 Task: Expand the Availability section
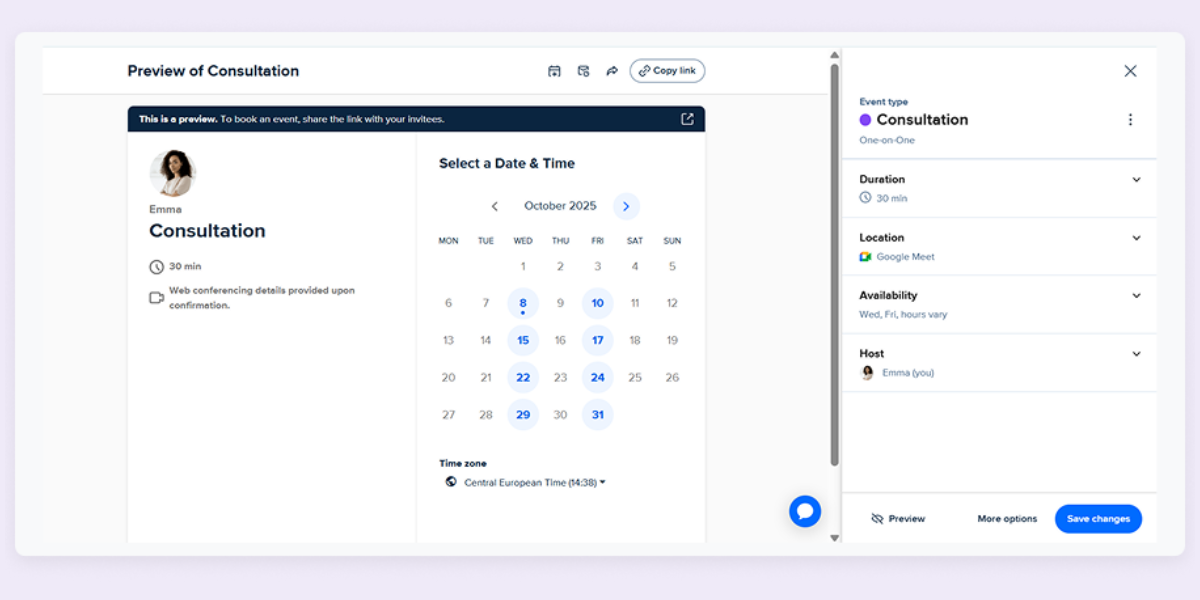click(x=1136, y=295)
